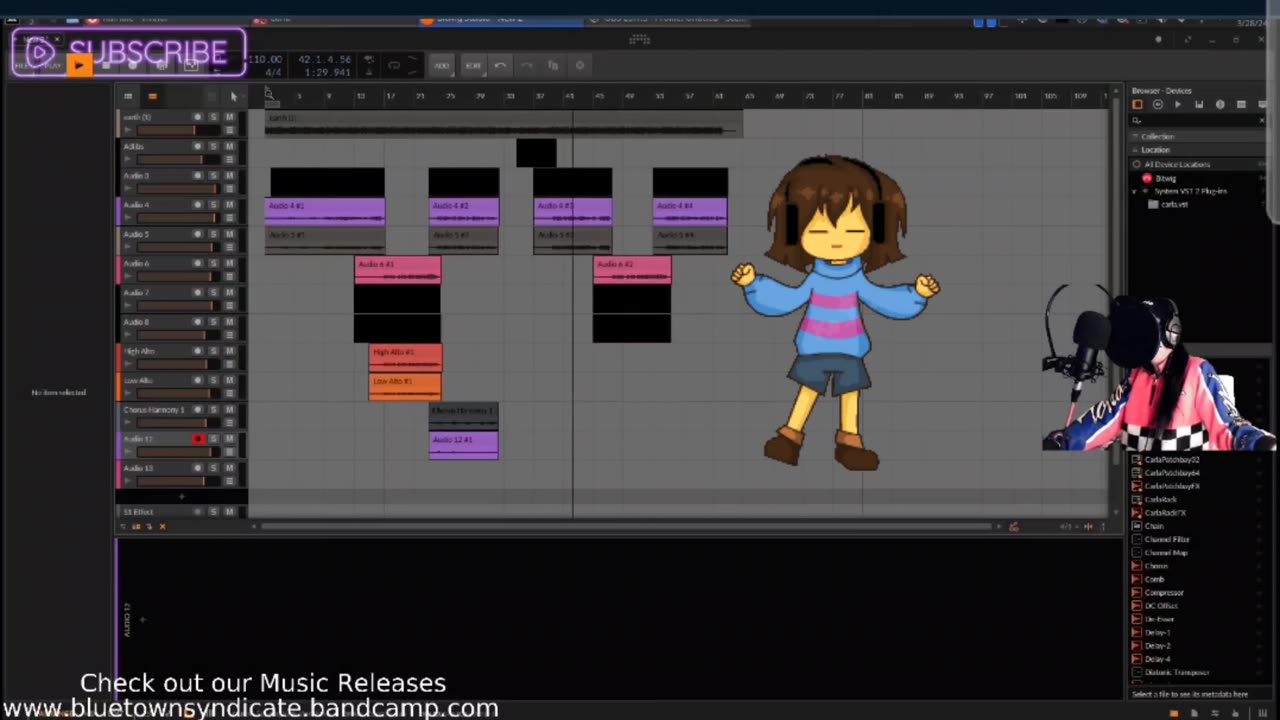This screenshot has height=720, width=1280.
Task: Select All Device Locations entry
Action: (x=1177, y=164)
